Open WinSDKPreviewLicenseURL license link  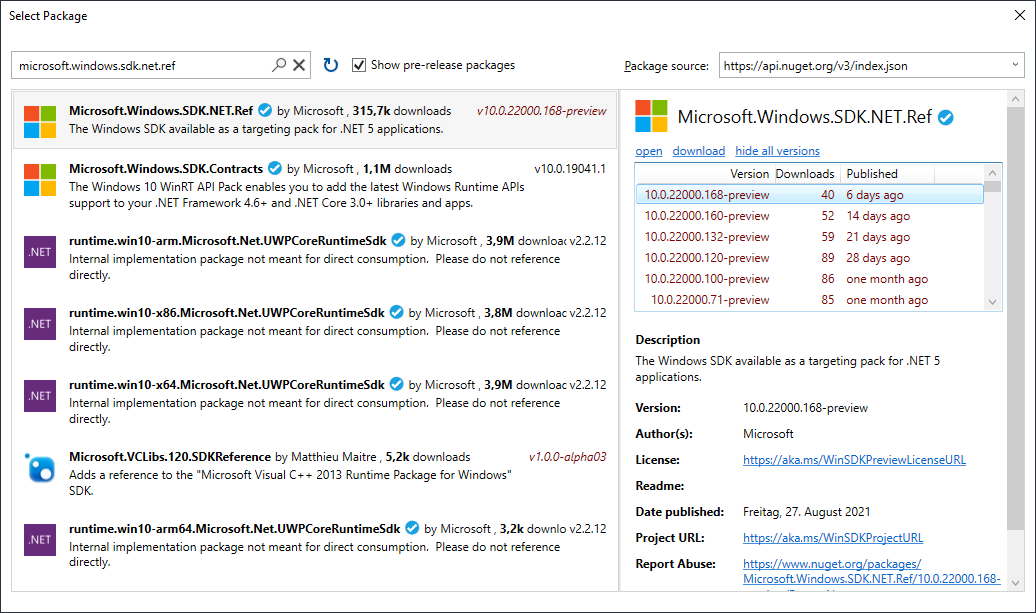(x=854, y=460)
